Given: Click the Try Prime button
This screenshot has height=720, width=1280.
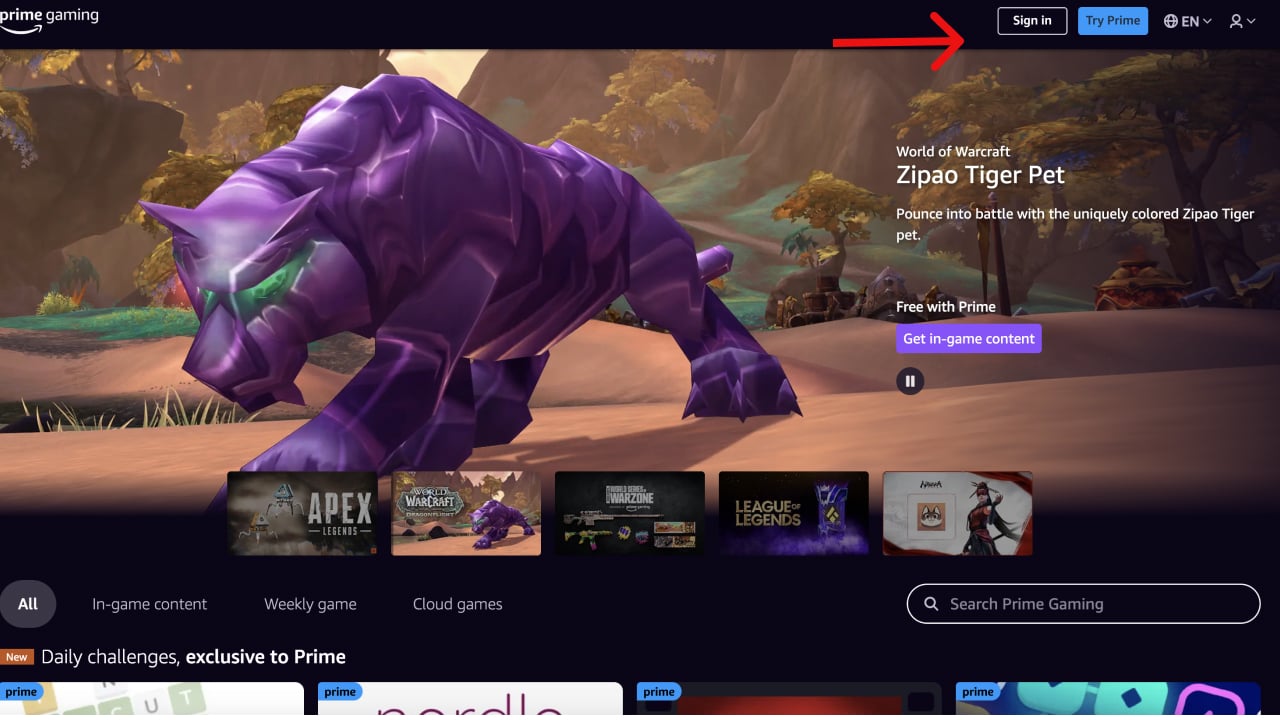Looking at the screenshot, I should (x=1112, y=20).
